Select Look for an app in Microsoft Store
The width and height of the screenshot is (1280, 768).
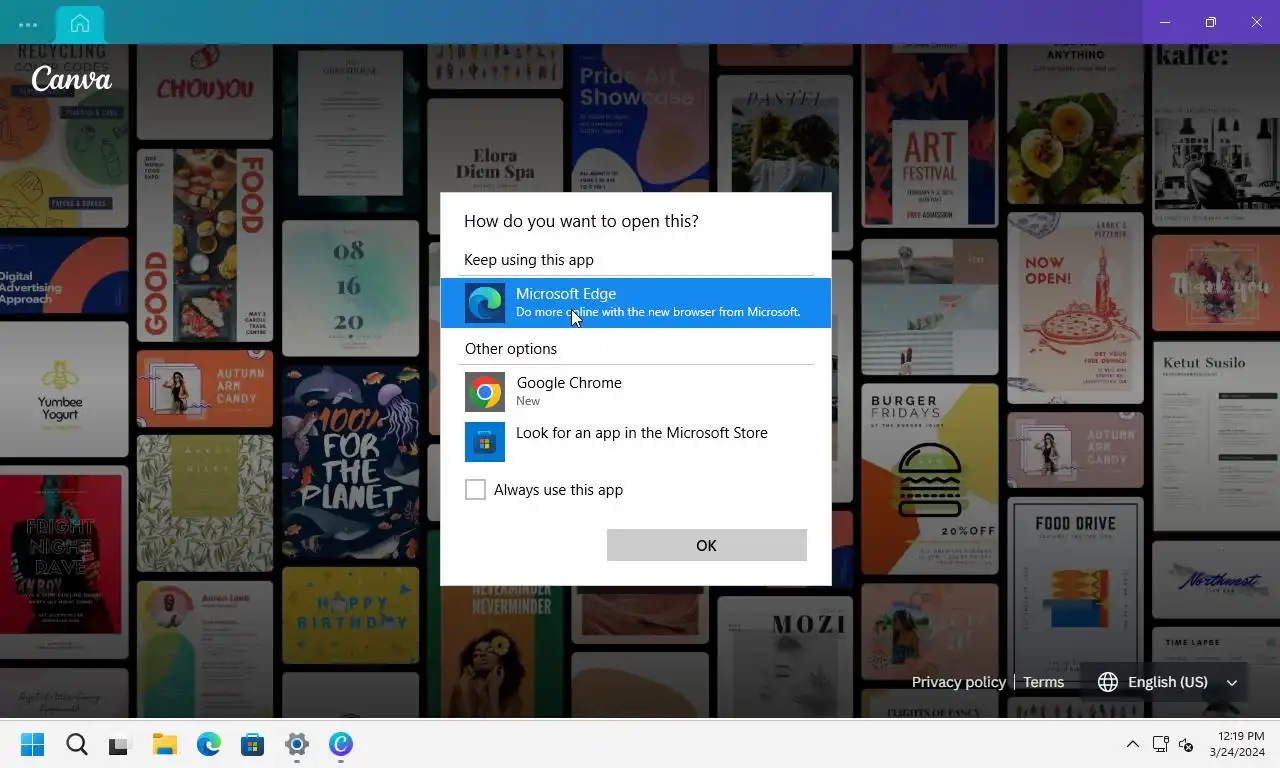point(636,442)
